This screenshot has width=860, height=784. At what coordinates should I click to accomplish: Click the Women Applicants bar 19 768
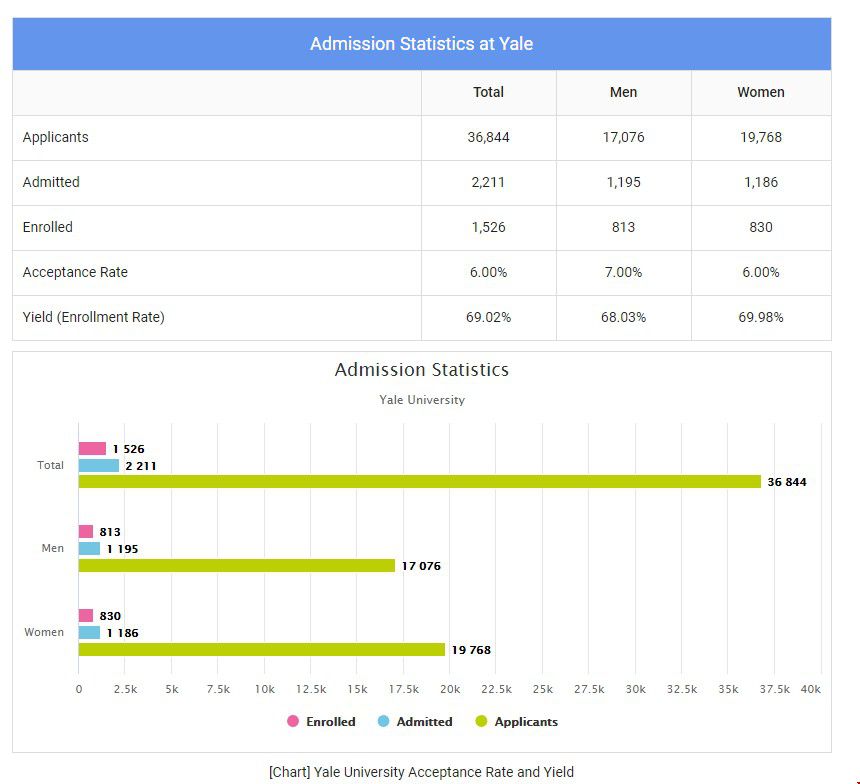pyautogui.click(x=262, y=650)
